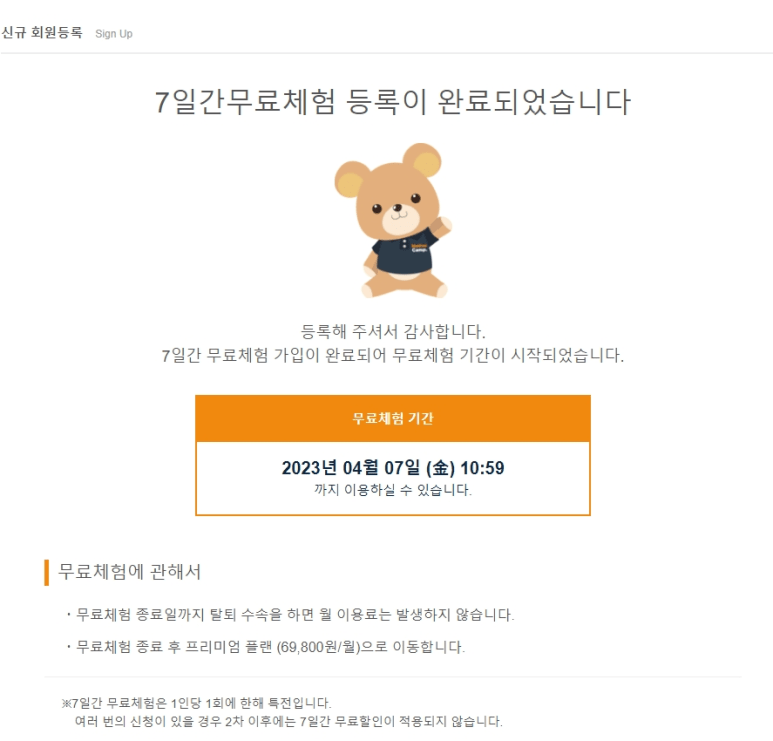Image resolution: width=773 pixels, height=741 pixels.
Task: Click the bear mascot image
Action: (393, 220)
